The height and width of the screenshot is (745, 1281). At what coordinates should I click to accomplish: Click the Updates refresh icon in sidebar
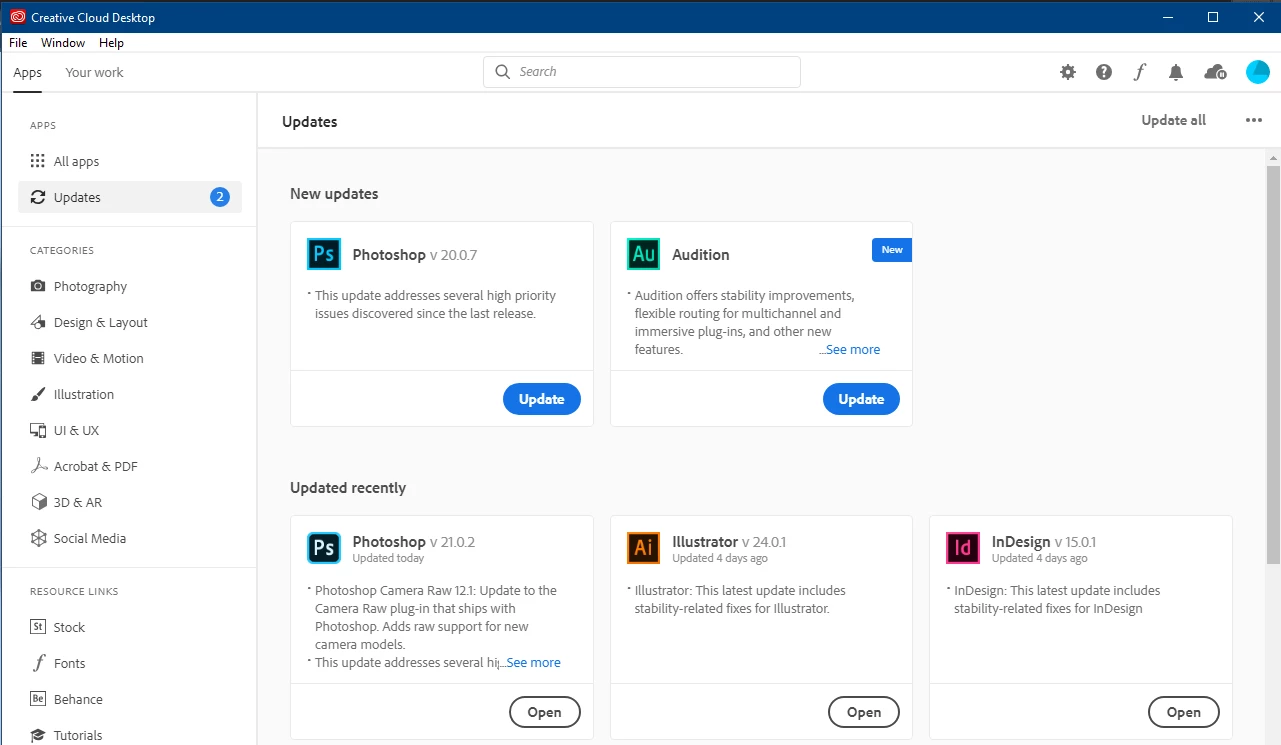(38, 197)
